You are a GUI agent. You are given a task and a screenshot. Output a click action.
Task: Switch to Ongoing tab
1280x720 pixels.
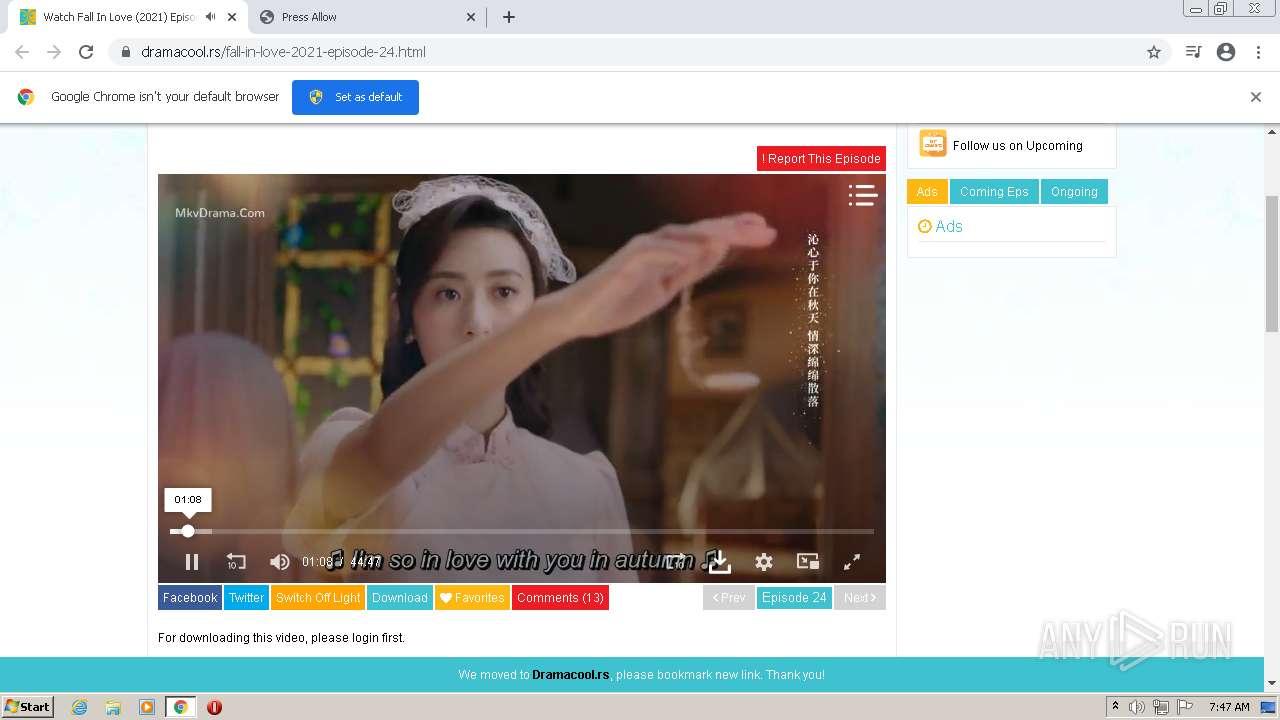click(1074, 192)
